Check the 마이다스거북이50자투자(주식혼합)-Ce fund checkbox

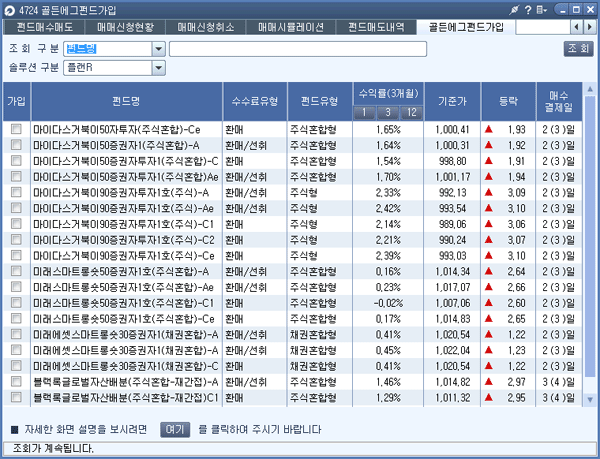pos(16,129)
